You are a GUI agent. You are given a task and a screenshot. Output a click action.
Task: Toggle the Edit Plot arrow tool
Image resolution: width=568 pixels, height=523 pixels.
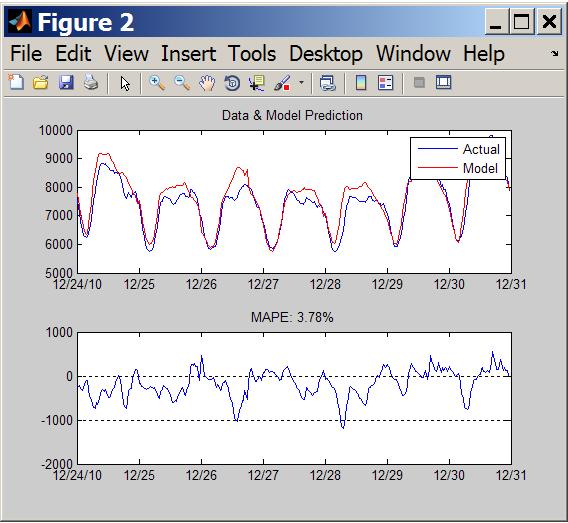pyautogui.click(x=125, y=83)
